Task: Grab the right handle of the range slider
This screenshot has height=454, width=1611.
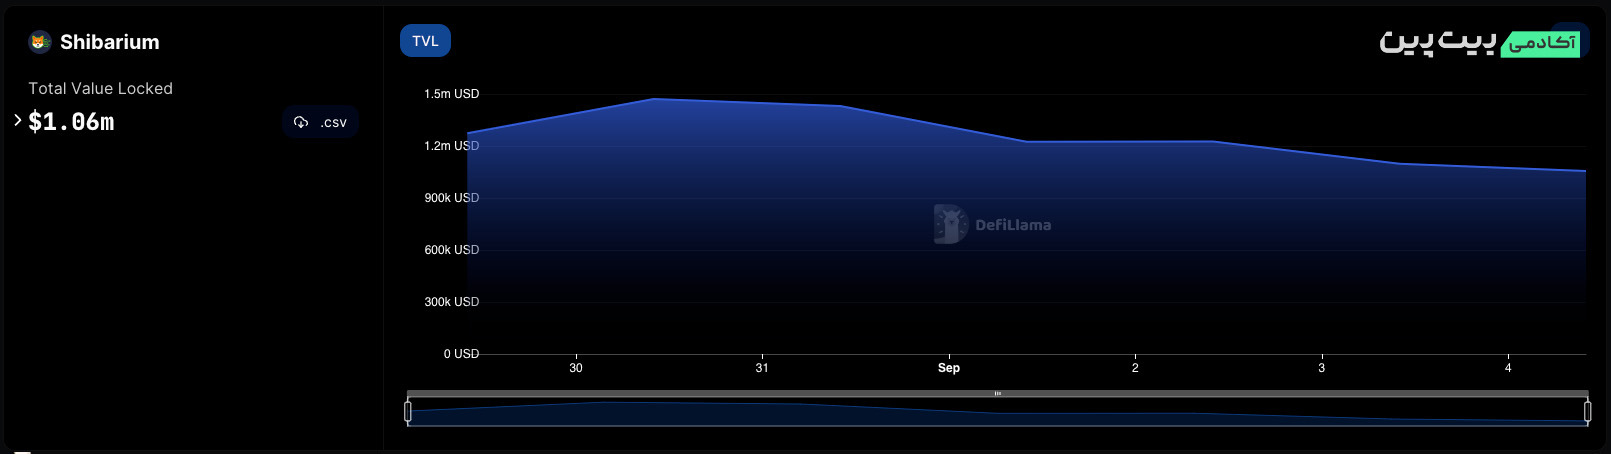Action: pyautogui.click(x=1587, y=411)
